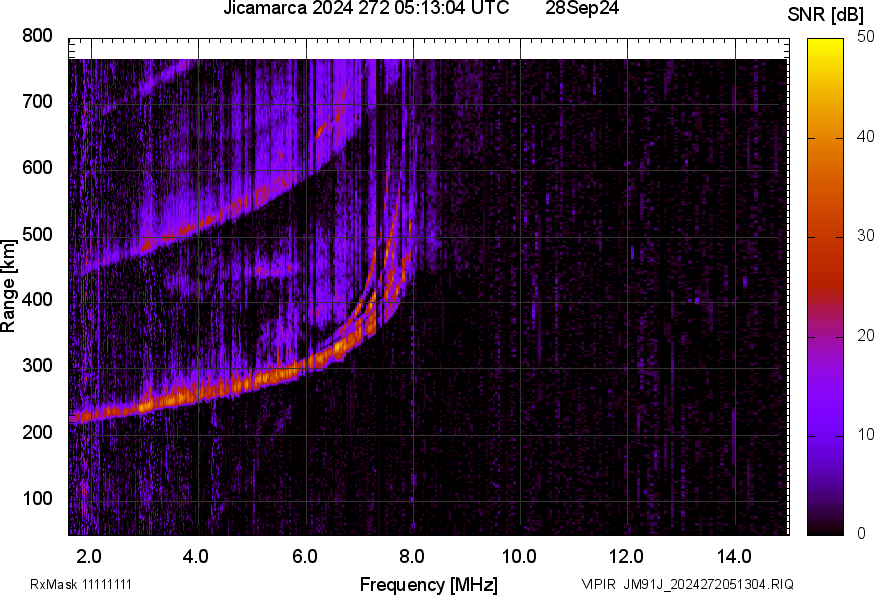Viewport: 874px width, 595px height.
Task: Click the purple section of the colorbar near 10
Action: (x=825, y=435)
